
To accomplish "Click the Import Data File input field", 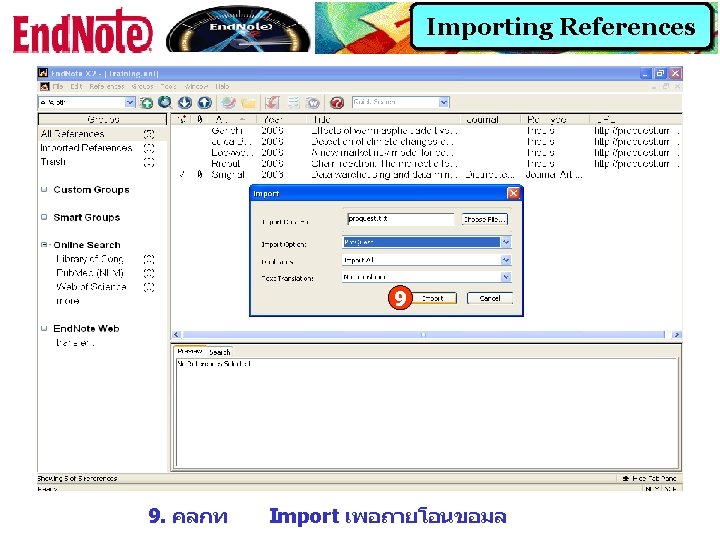I will pos(400,219).
